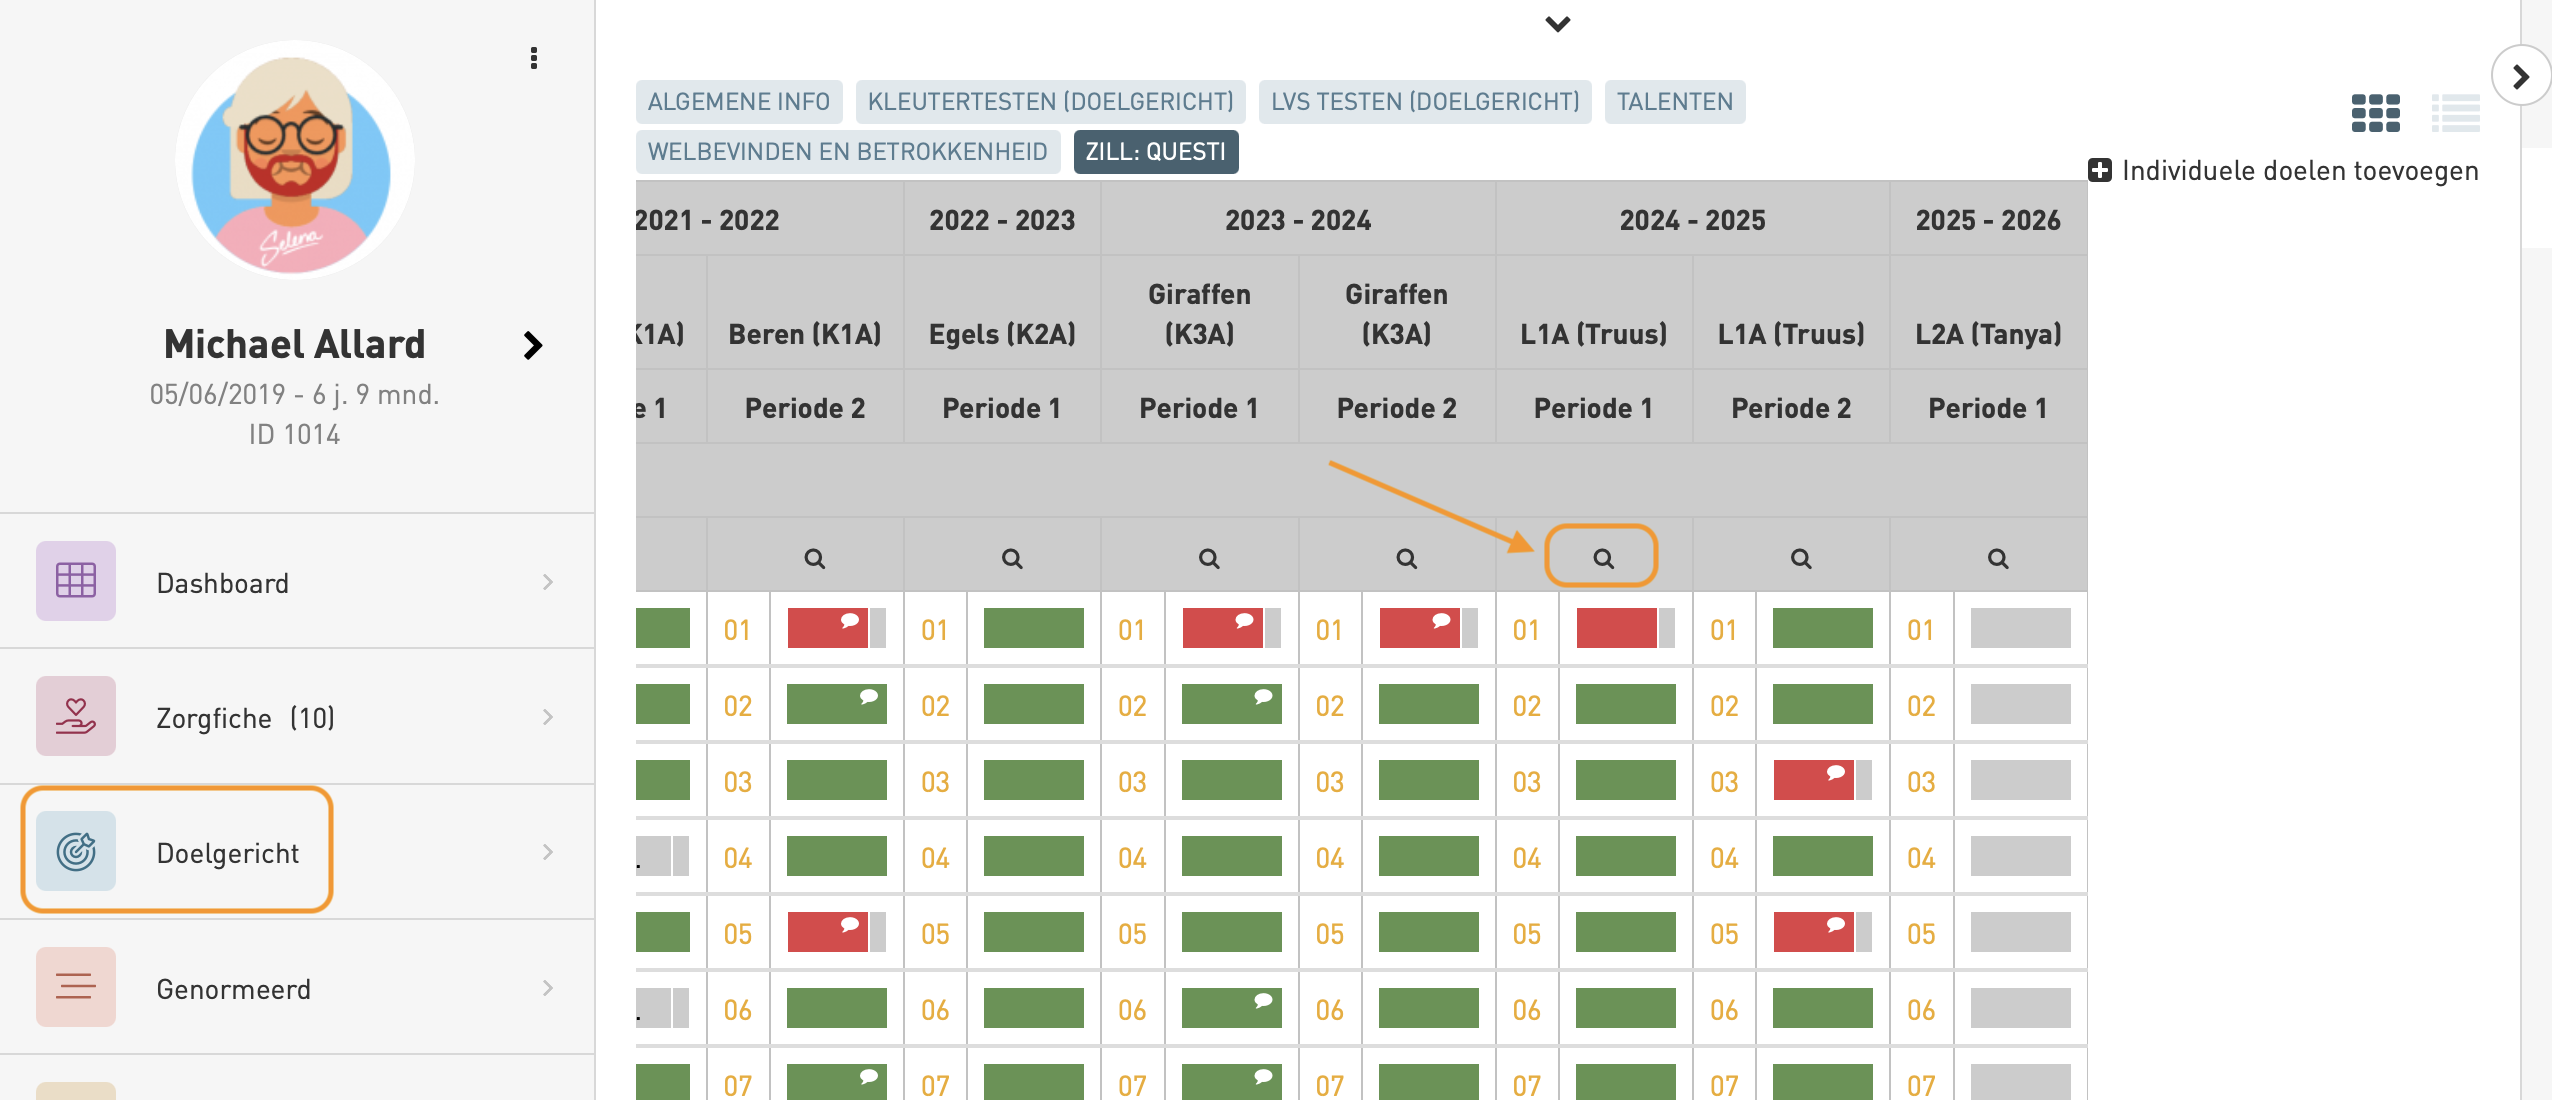2552x1100 pixels.
Task: Switch to grid view icon
Action: click(x=2375, y=113)
